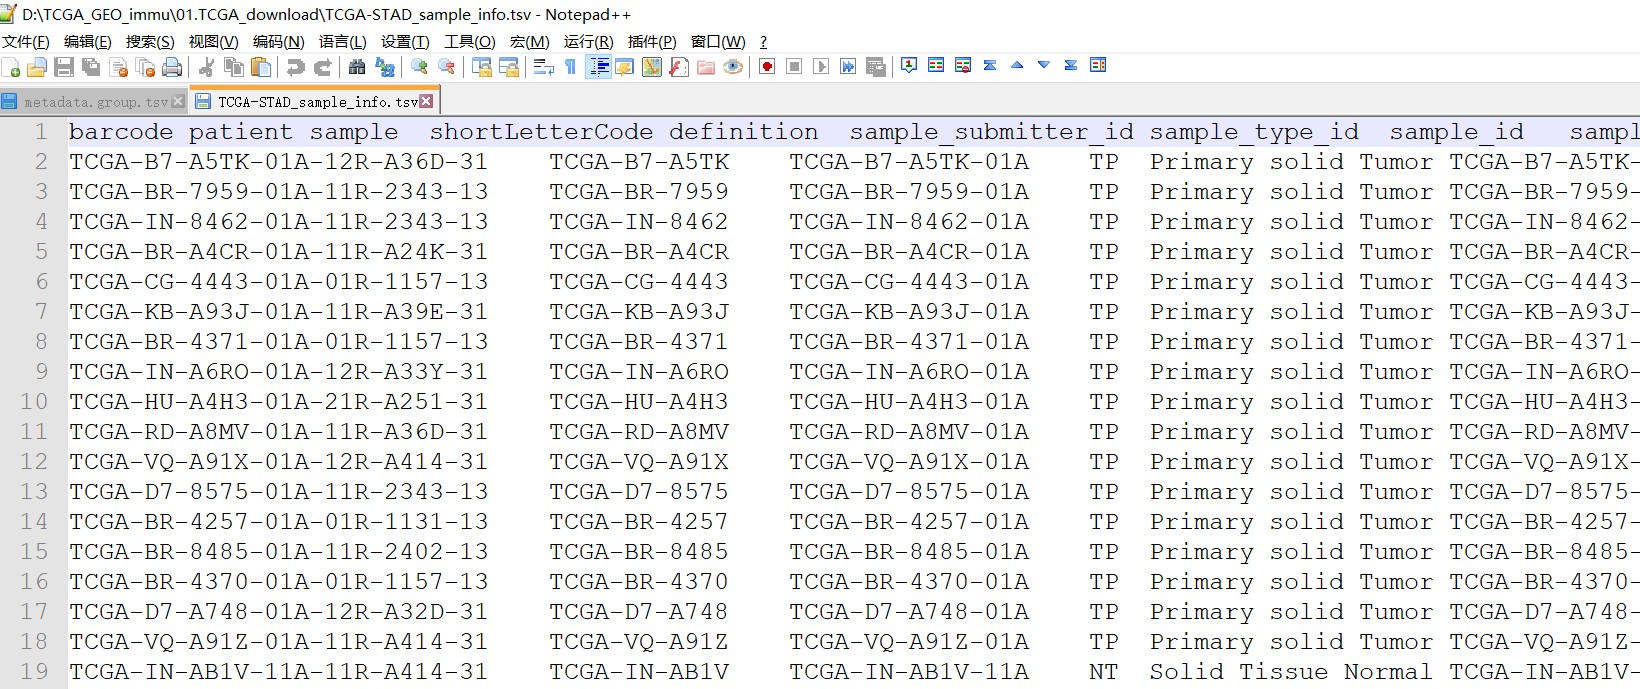Click the Paste clipboard icon
Image resolution: width=1640 pixels, height=689 pixels.
coord(261,67)
